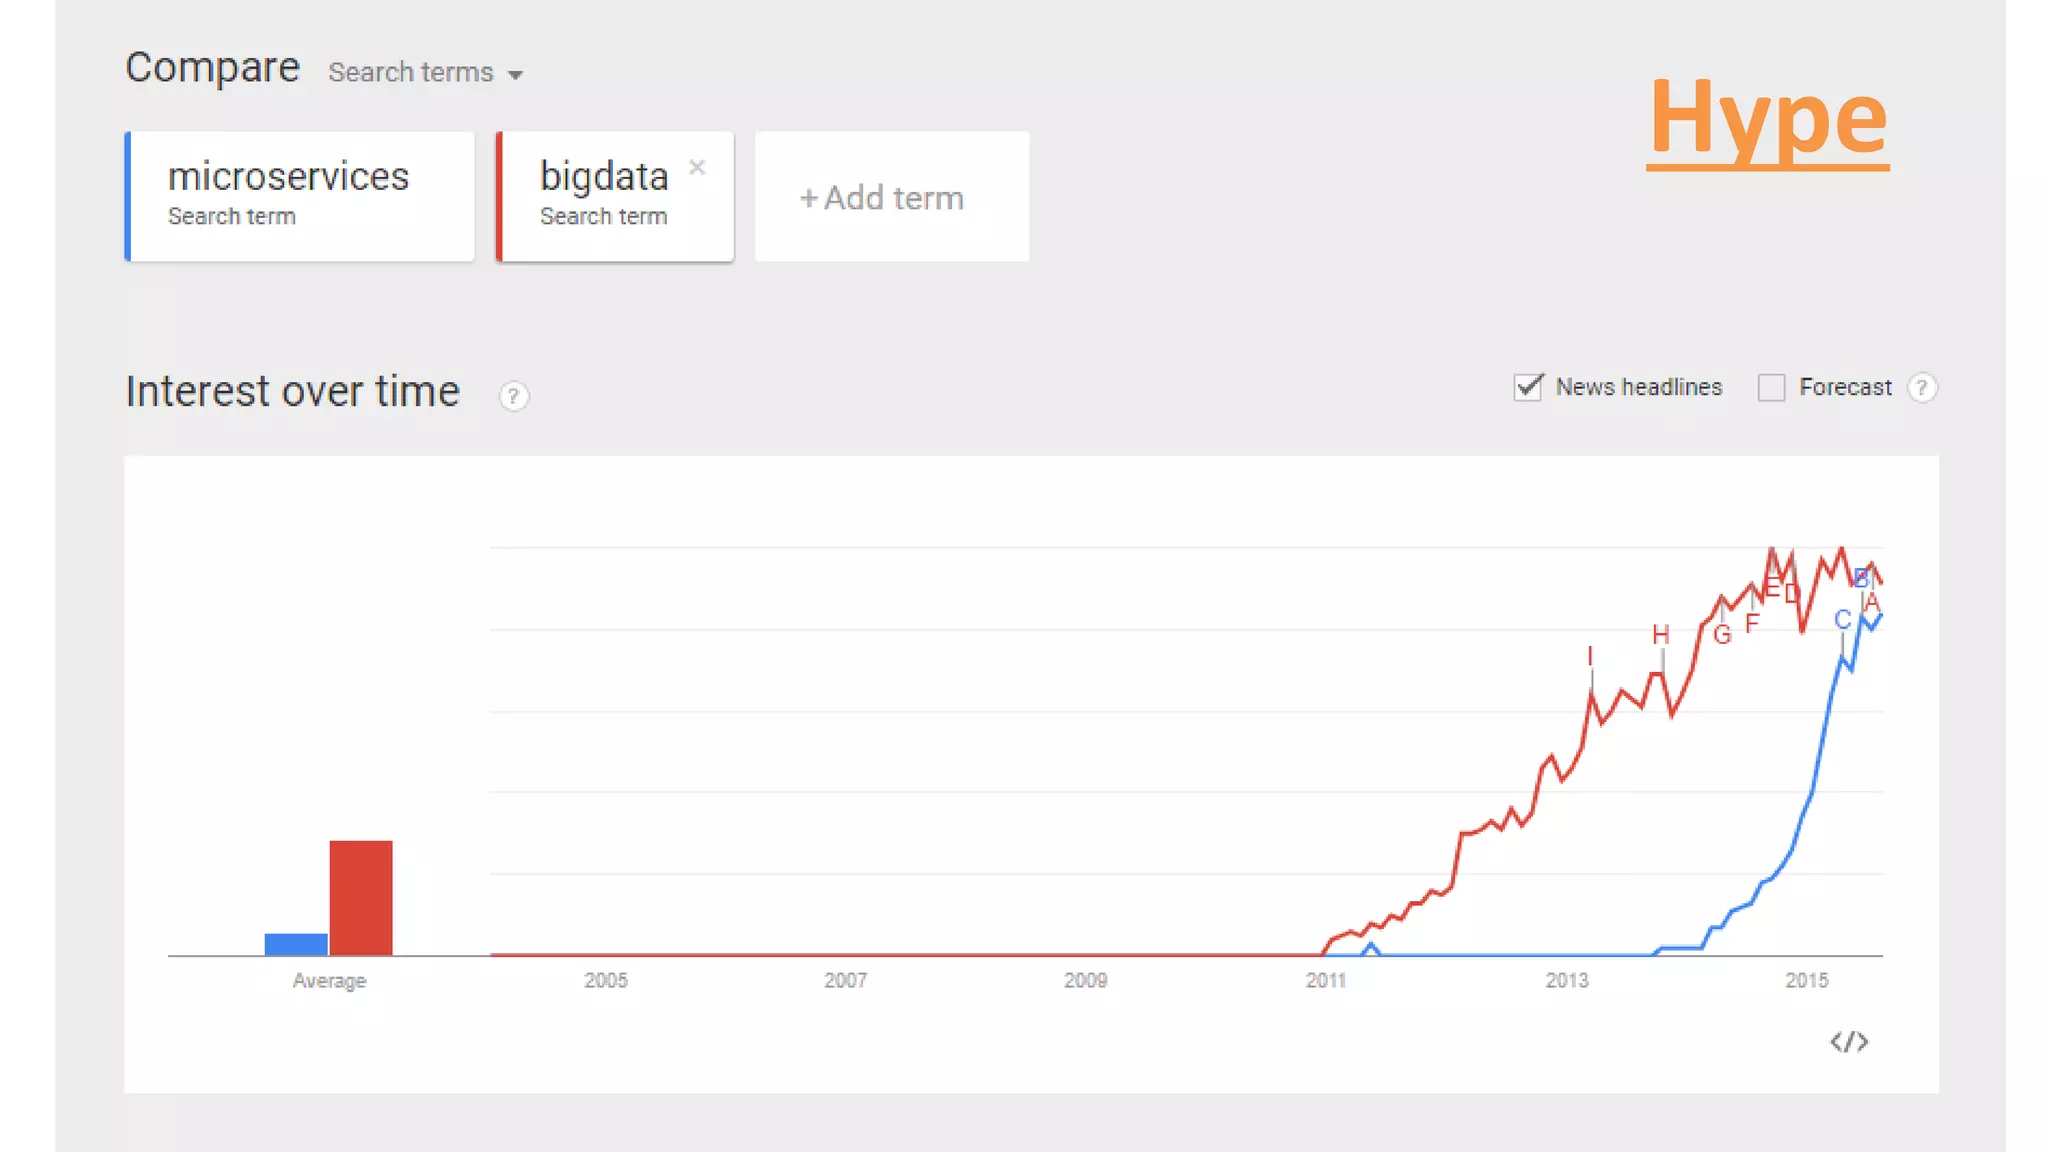This screenshot has height=1152, width=2048.
Task: Open the orange Hype link
Action: (x=1768, y=118)
